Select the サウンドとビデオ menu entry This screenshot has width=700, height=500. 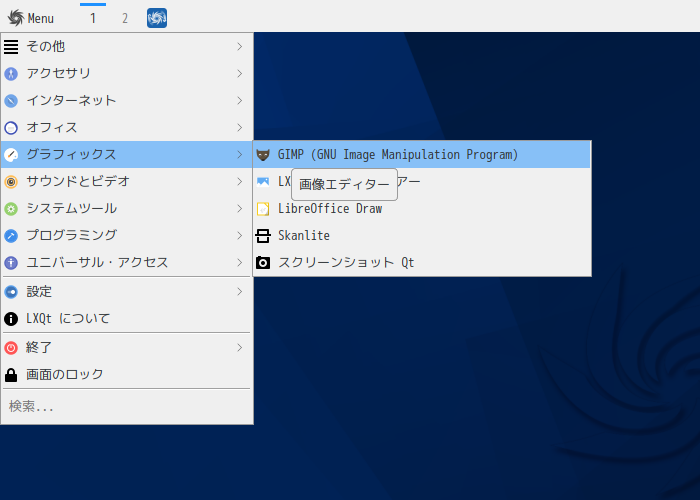(127, 182)
